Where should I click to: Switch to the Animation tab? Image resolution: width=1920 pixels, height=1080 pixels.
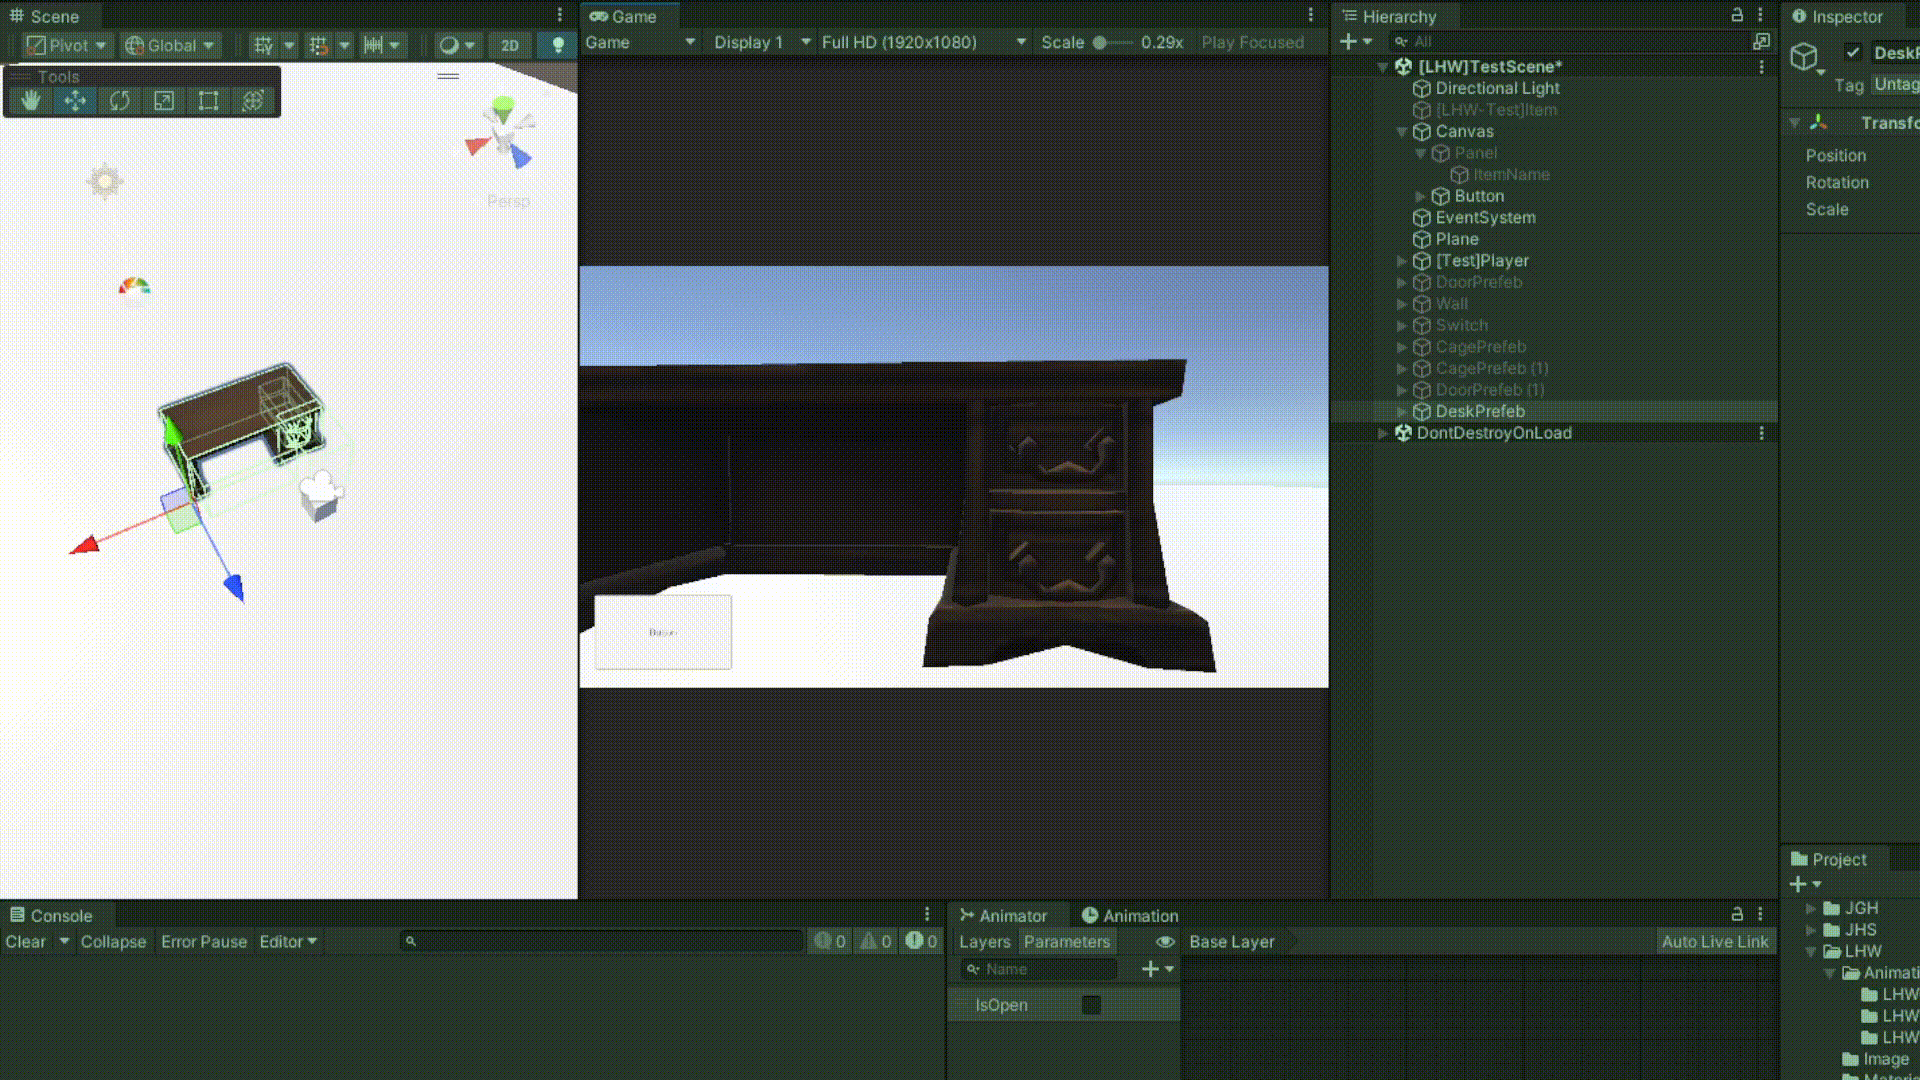coord(1129,915)
